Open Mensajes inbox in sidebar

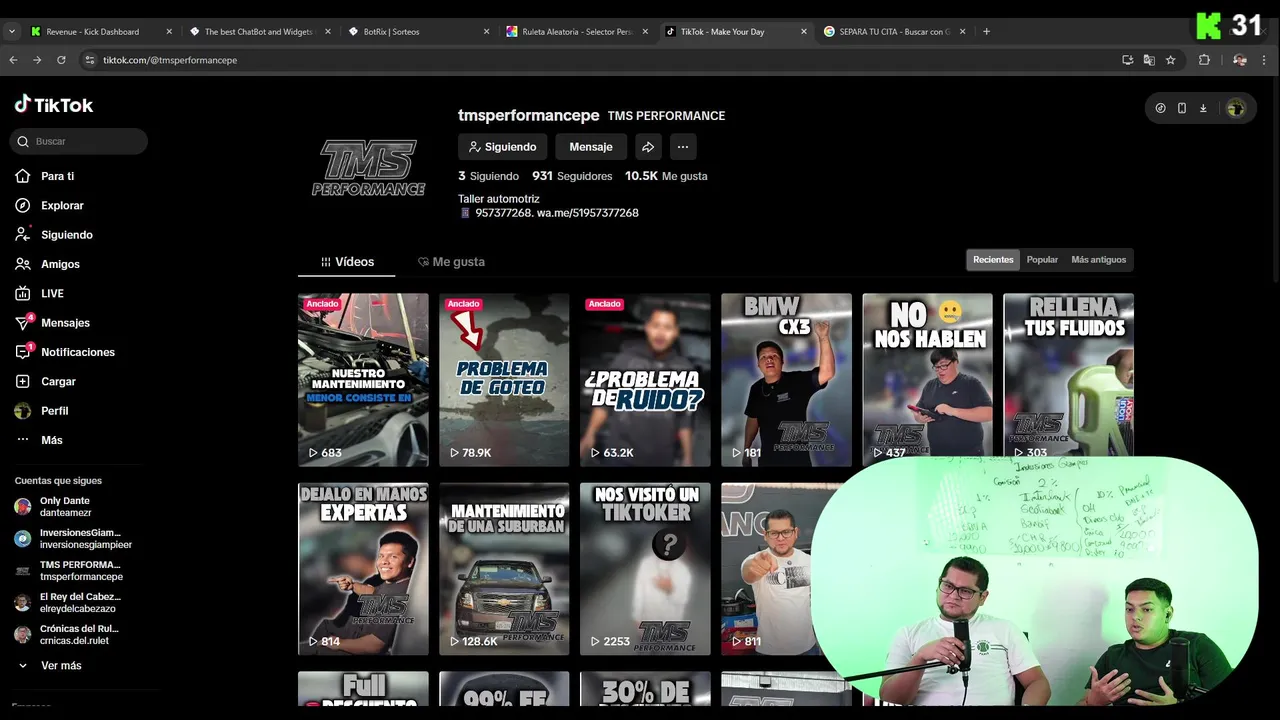[52, 323]
